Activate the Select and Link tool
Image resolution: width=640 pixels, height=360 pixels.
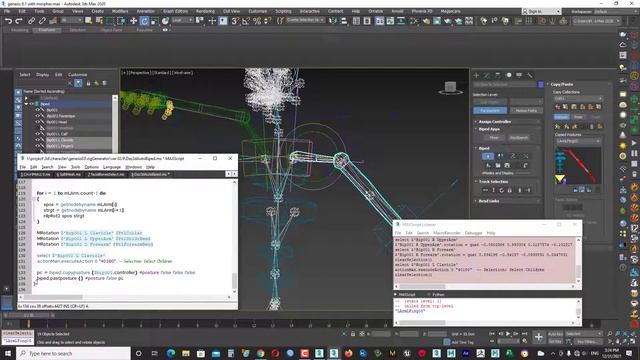(31, 21)
